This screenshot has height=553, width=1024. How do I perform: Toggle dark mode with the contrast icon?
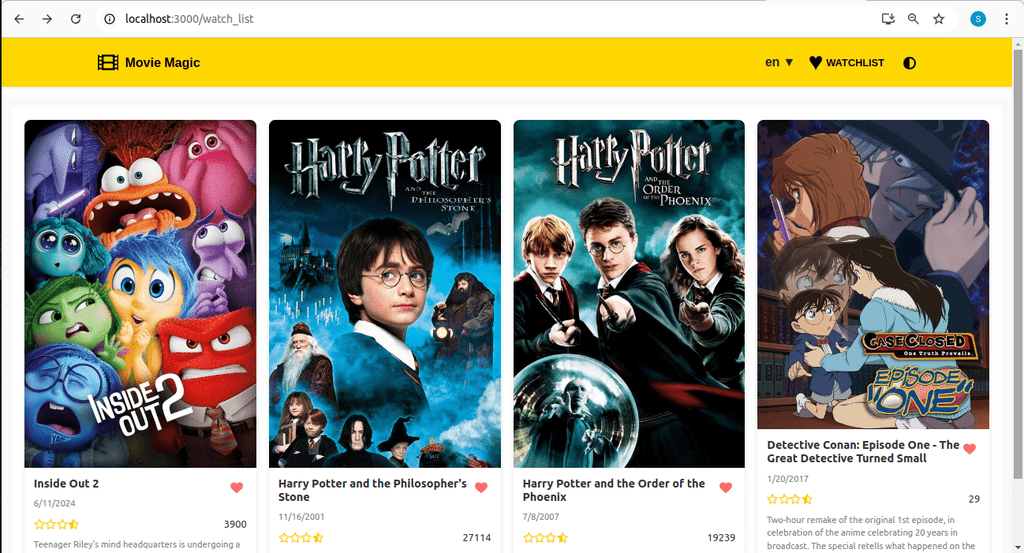pyautogui.click(x=909, y=63)
